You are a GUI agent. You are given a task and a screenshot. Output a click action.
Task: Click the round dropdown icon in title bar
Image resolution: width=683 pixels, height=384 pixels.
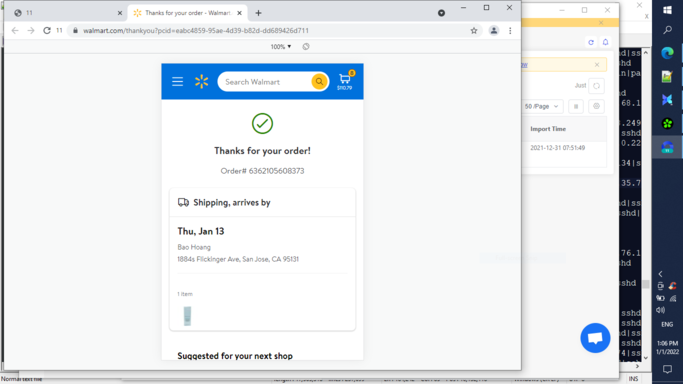[441, 13]
